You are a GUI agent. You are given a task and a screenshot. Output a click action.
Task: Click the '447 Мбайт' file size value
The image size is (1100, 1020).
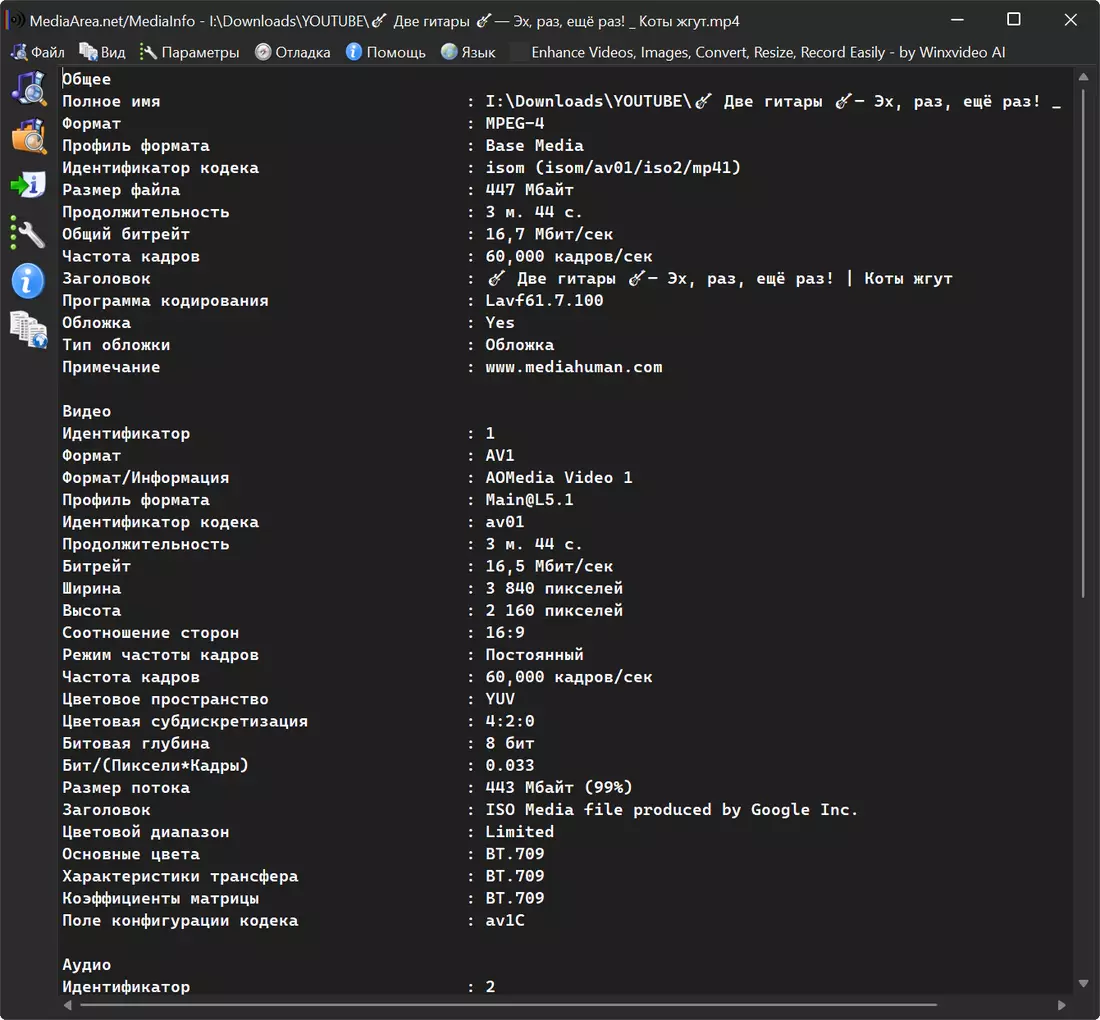530,189
